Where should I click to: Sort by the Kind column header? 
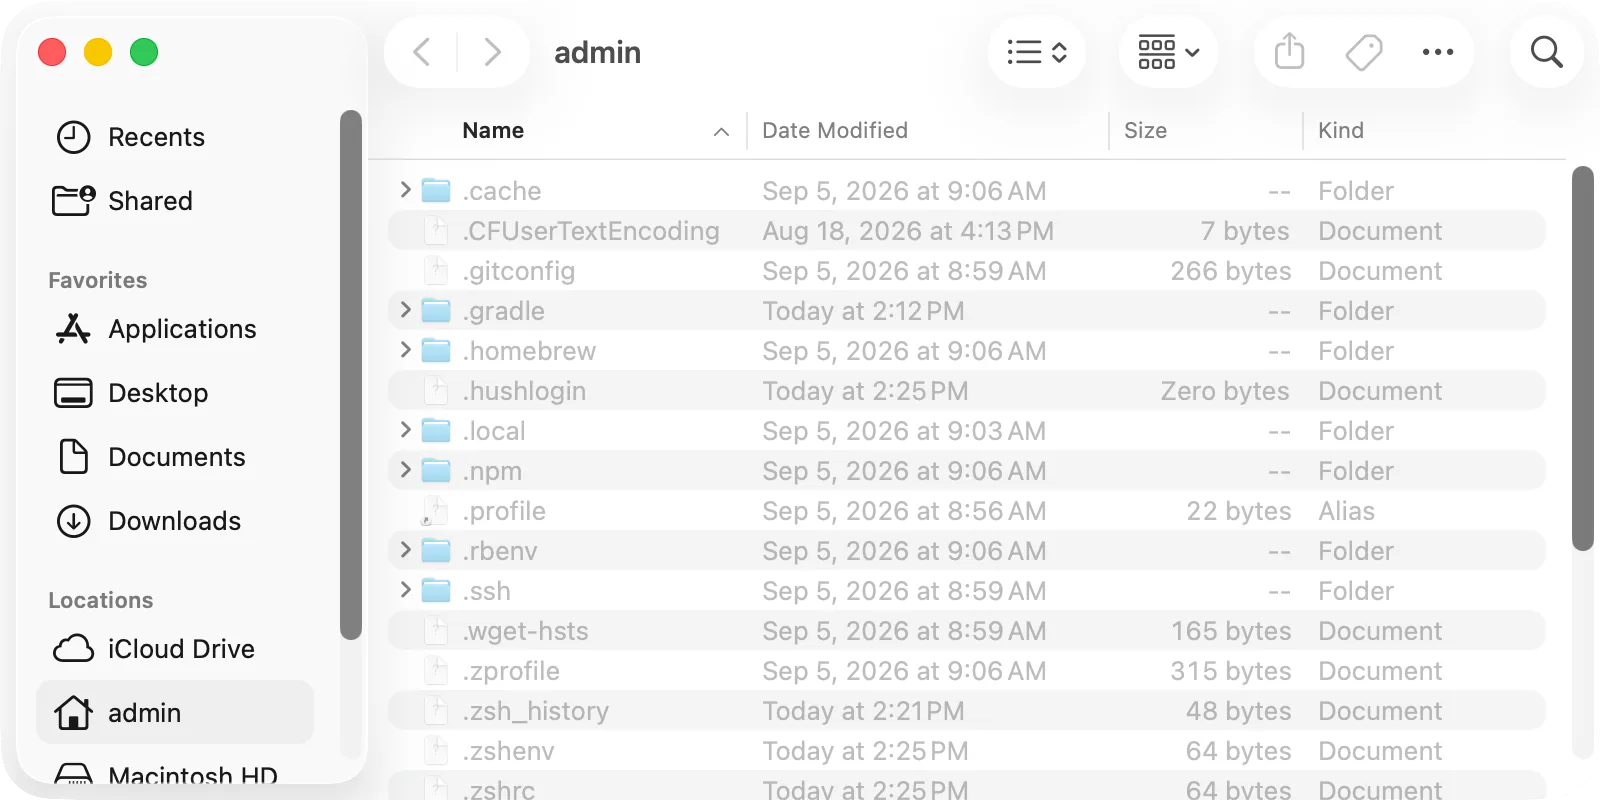click(x=1434, y=131)
